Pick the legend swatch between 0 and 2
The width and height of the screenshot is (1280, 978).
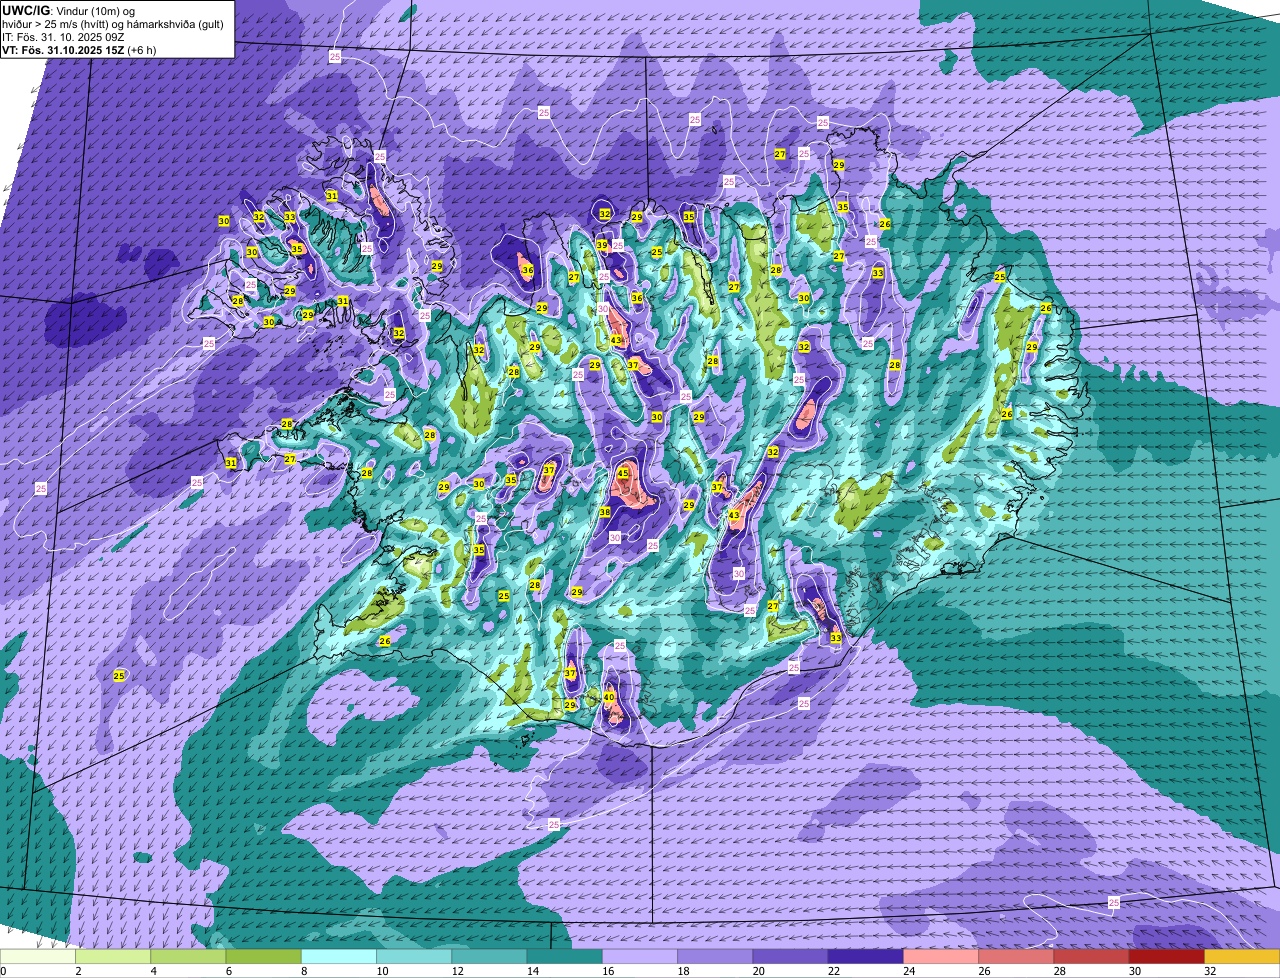tap(38, 956)
